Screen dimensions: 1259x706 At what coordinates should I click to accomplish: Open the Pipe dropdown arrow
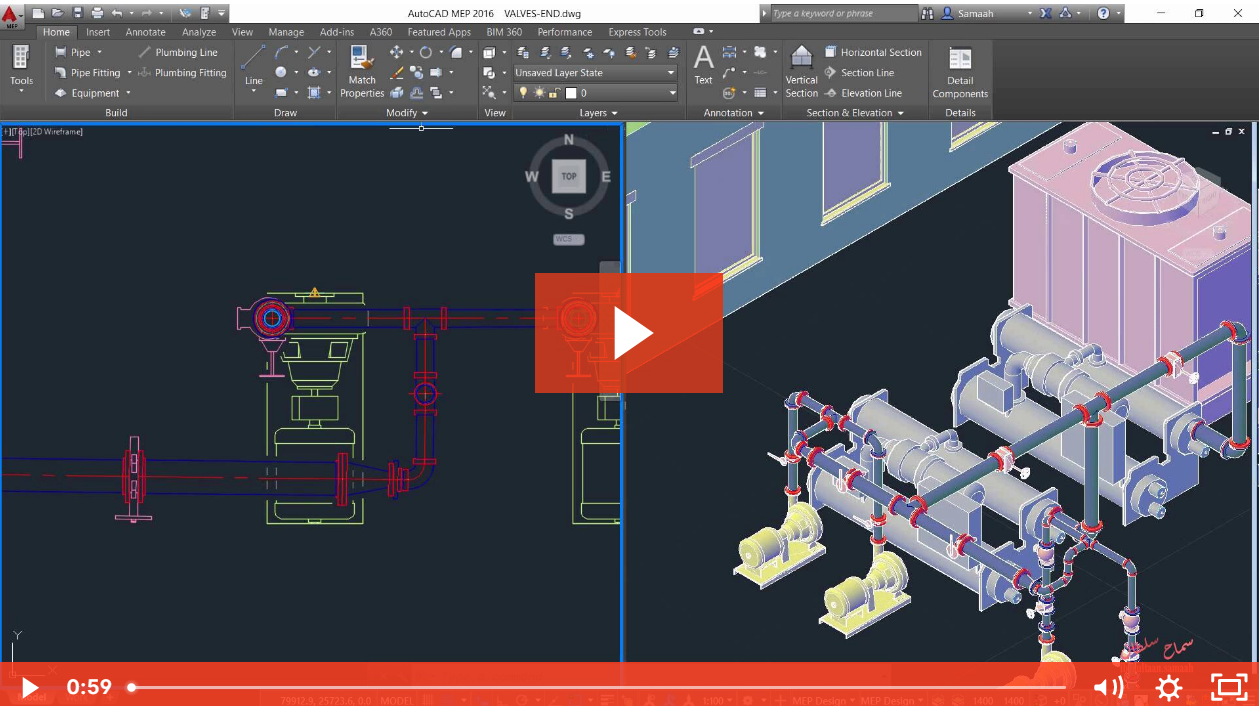click(x=99, y=52)
